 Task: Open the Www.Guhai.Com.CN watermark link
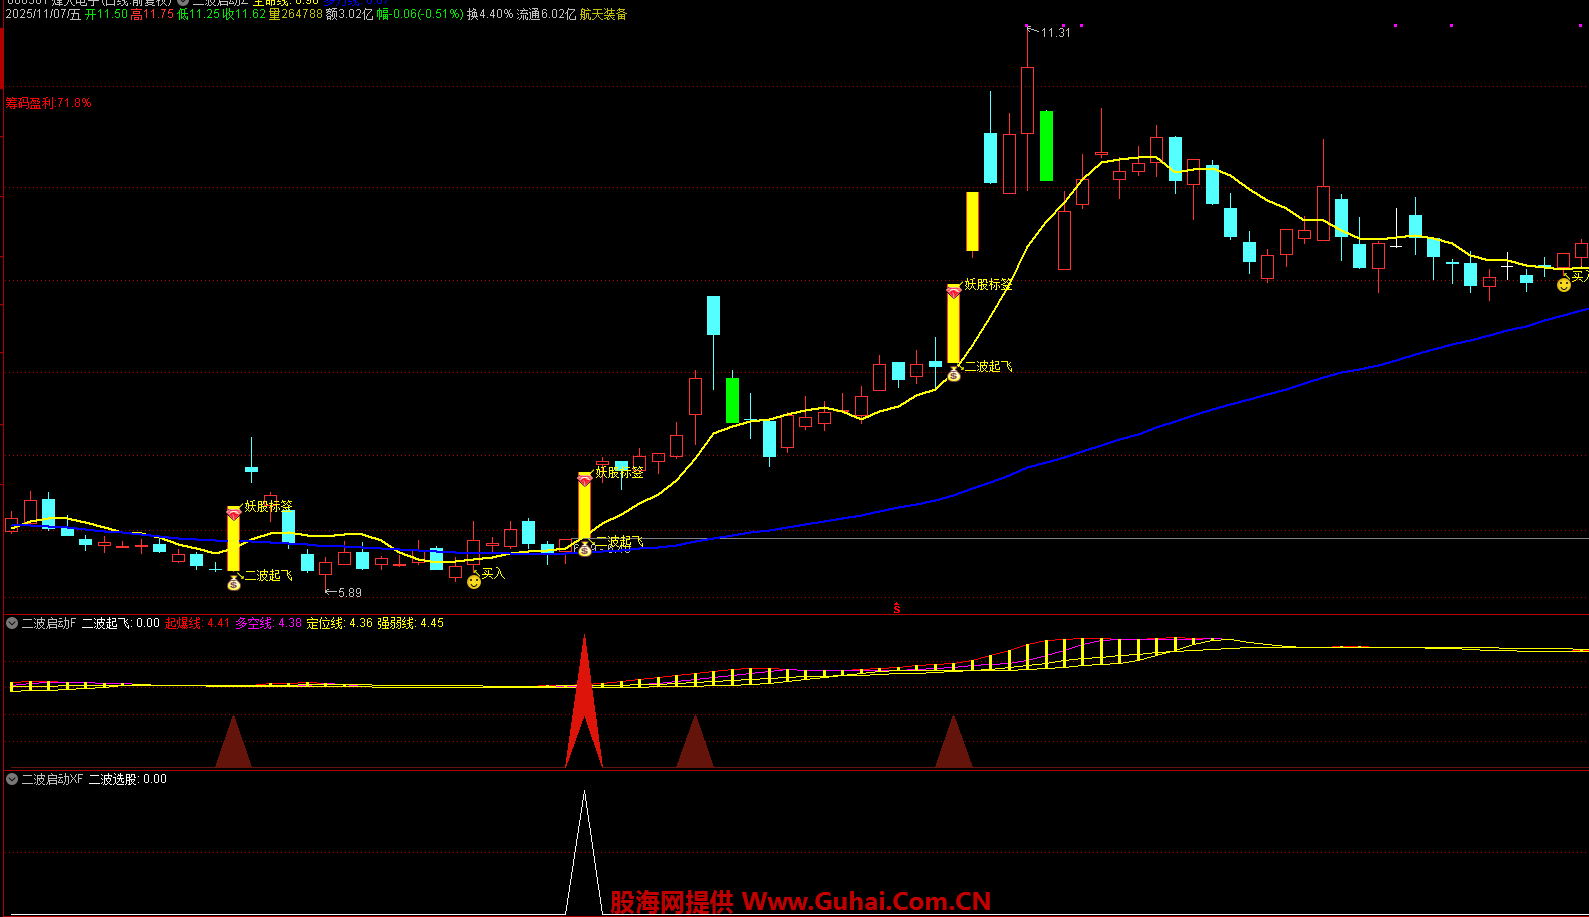coord(866,902)
